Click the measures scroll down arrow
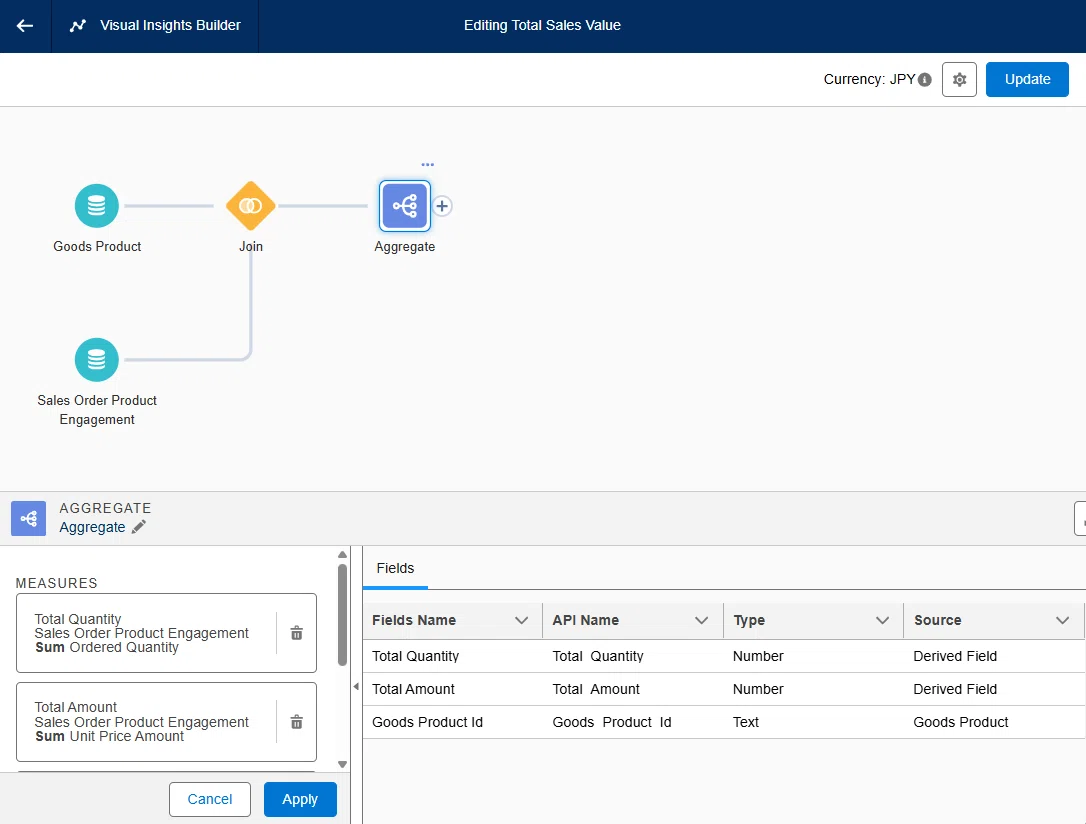 [x=342, y=764]
